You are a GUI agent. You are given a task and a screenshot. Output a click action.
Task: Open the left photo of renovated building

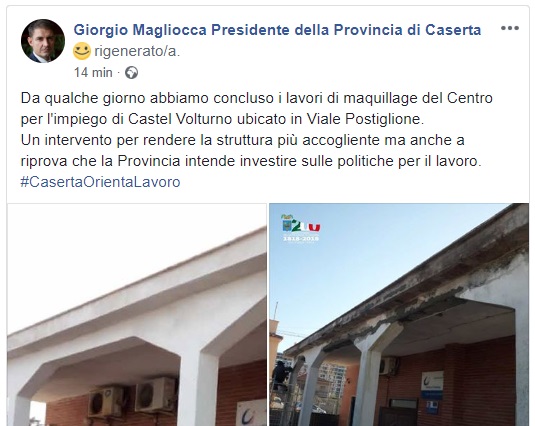coord(137,314)
